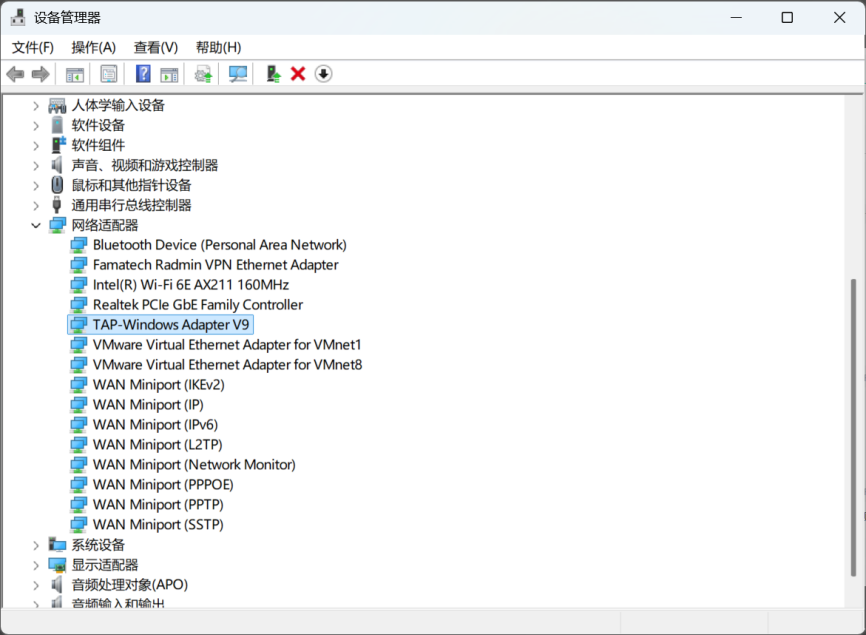Screen dimensions: 866x635
Task: Select VMware Virtual Ethernet Adapter for VMnet1
Action: click(227, 345)
